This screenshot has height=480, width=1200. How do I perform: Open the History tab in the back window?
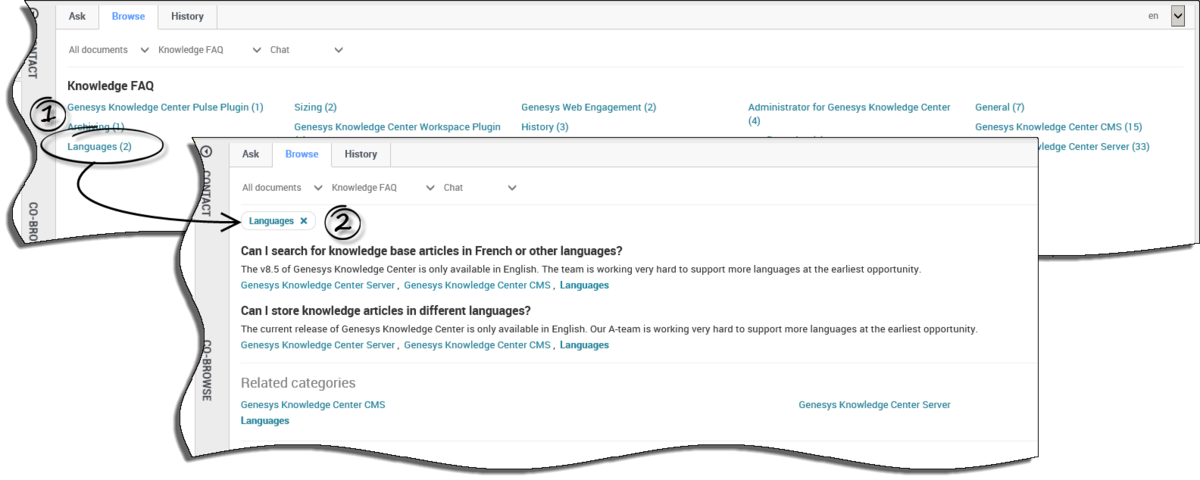187,16
